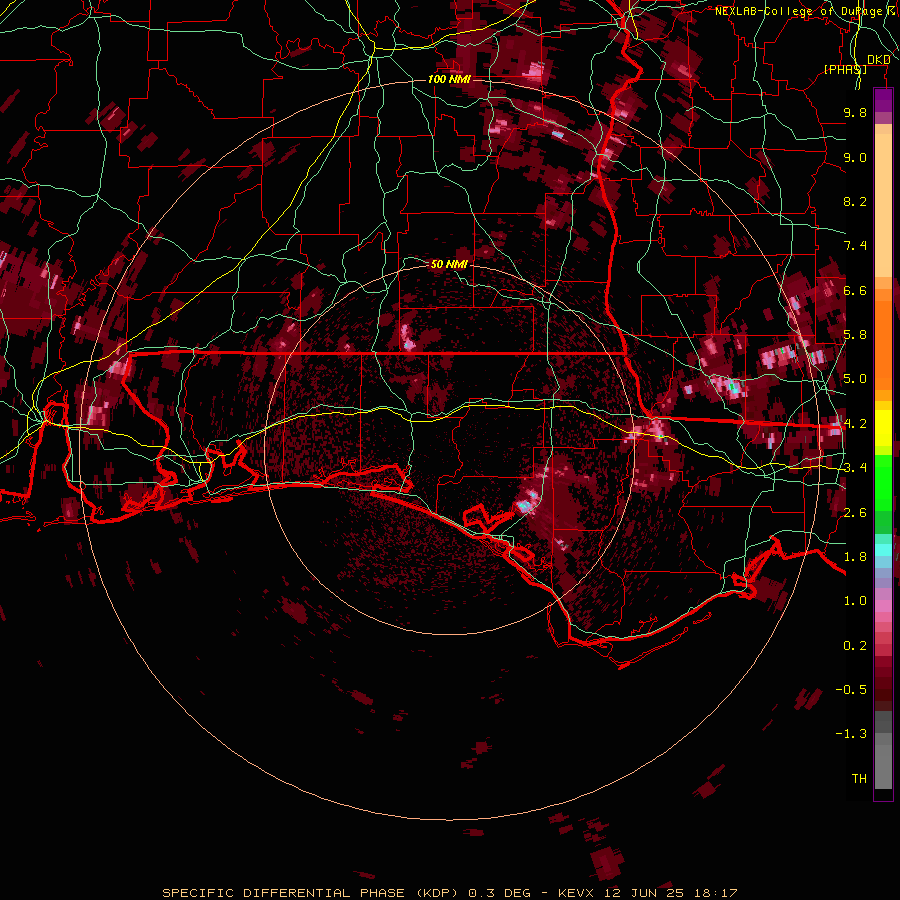
Task: Click the "KEVX" radar site identifier
Action: point(578,893)
